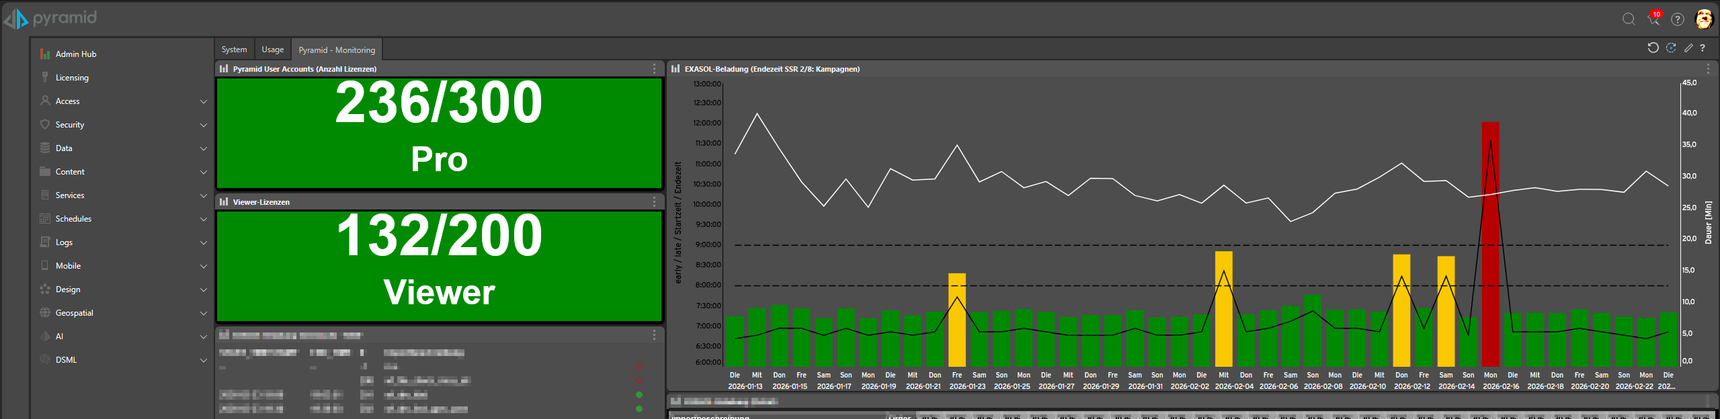Expand the Geospatial sidebar section
Image resolution: width=1720 pixels, height=419 pixels.
(x=203, y=313)
